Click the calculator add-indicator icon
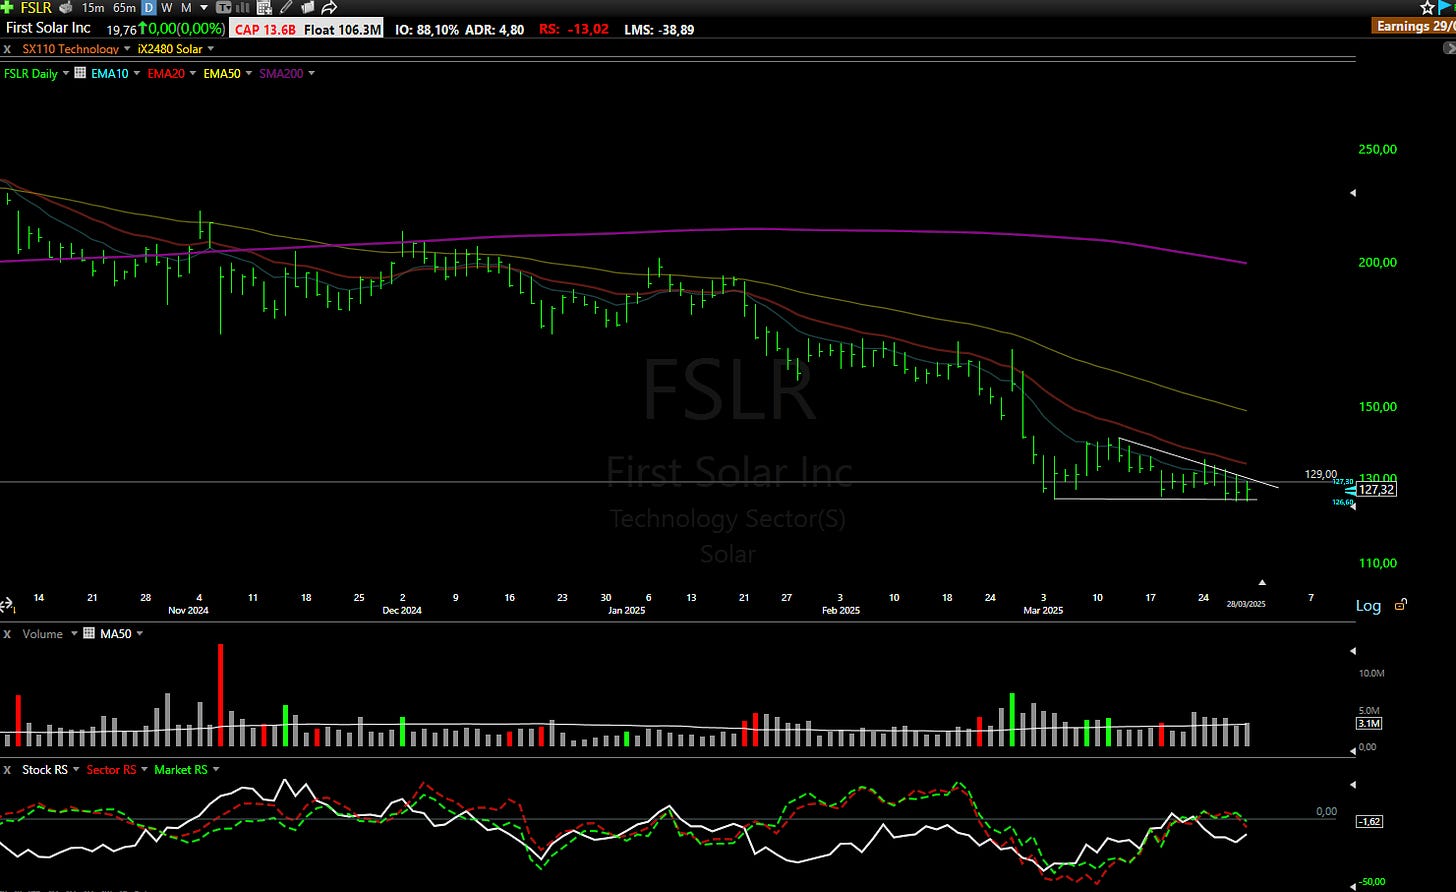The width and height of the screenshot is (1456, 892). tap(264, 8)
